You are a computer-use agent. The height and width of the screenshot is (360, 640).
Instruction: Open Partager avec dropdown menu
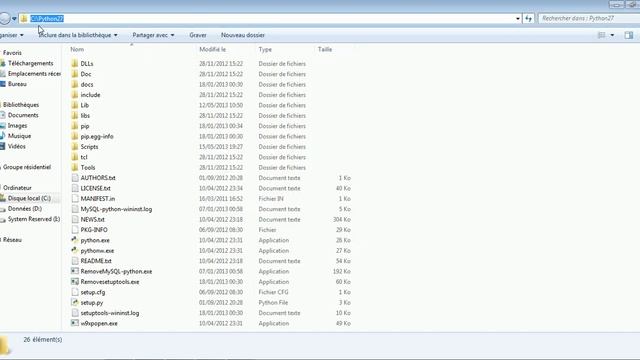coord(153,35)
